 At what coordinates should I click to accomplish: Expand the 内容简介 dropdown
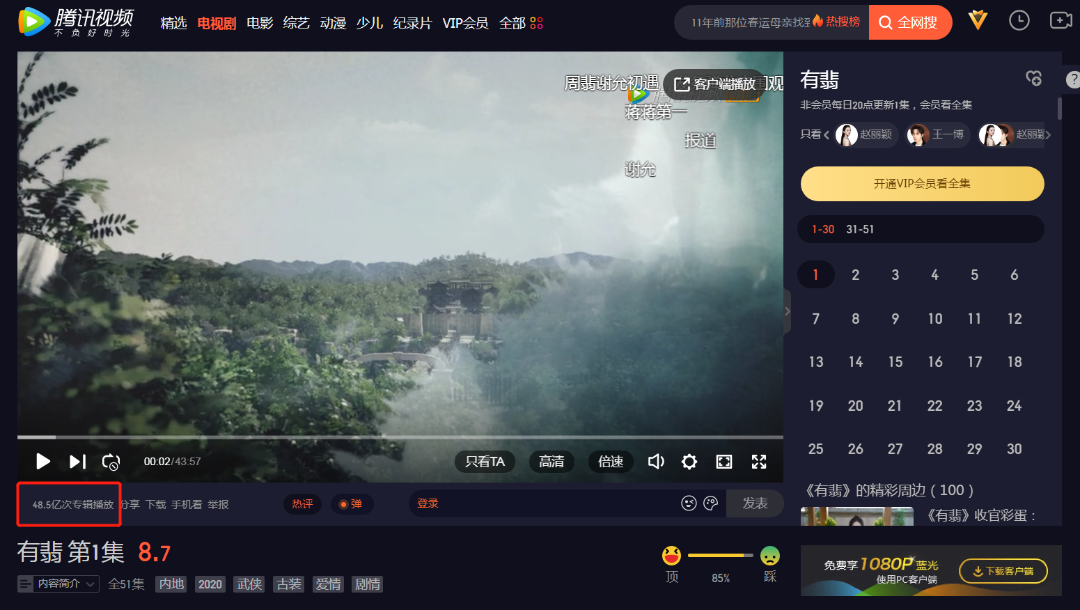coord(59,584)
